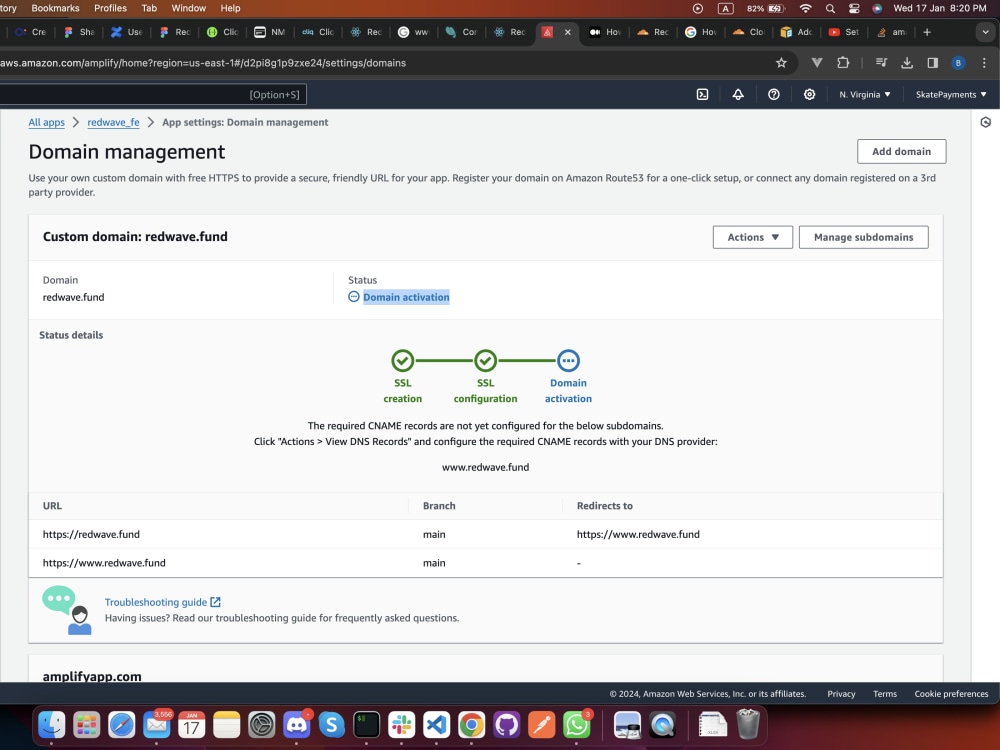Screen dimensions: 1000x750
Task: Open the Bookmarks menu
Action: (55, 8)
